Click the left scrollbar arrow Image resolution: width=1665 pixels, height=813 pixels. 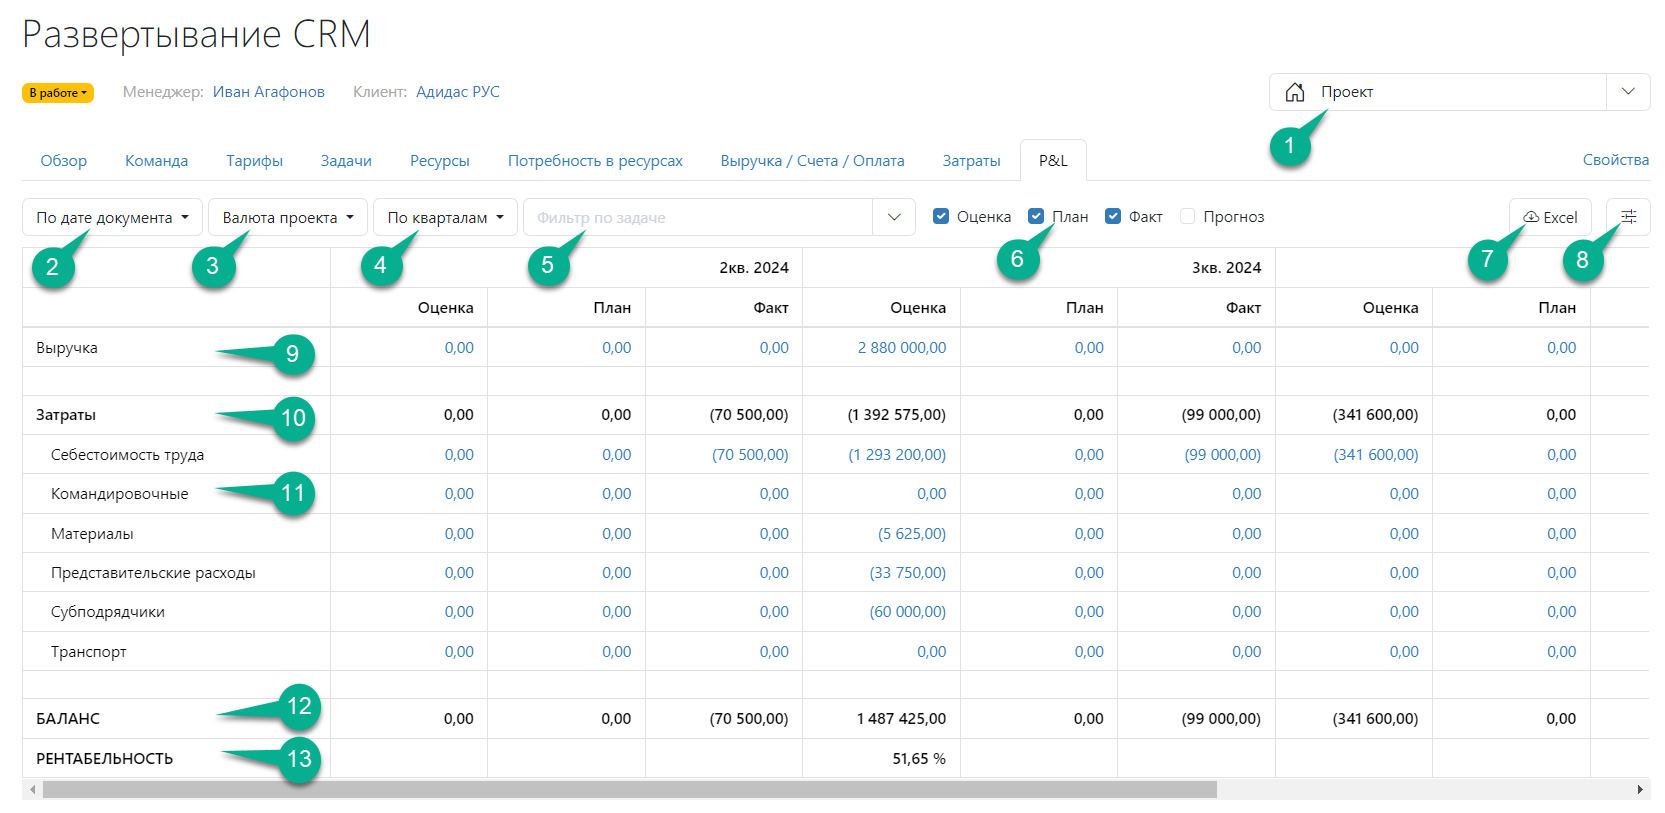pos(33,789)
